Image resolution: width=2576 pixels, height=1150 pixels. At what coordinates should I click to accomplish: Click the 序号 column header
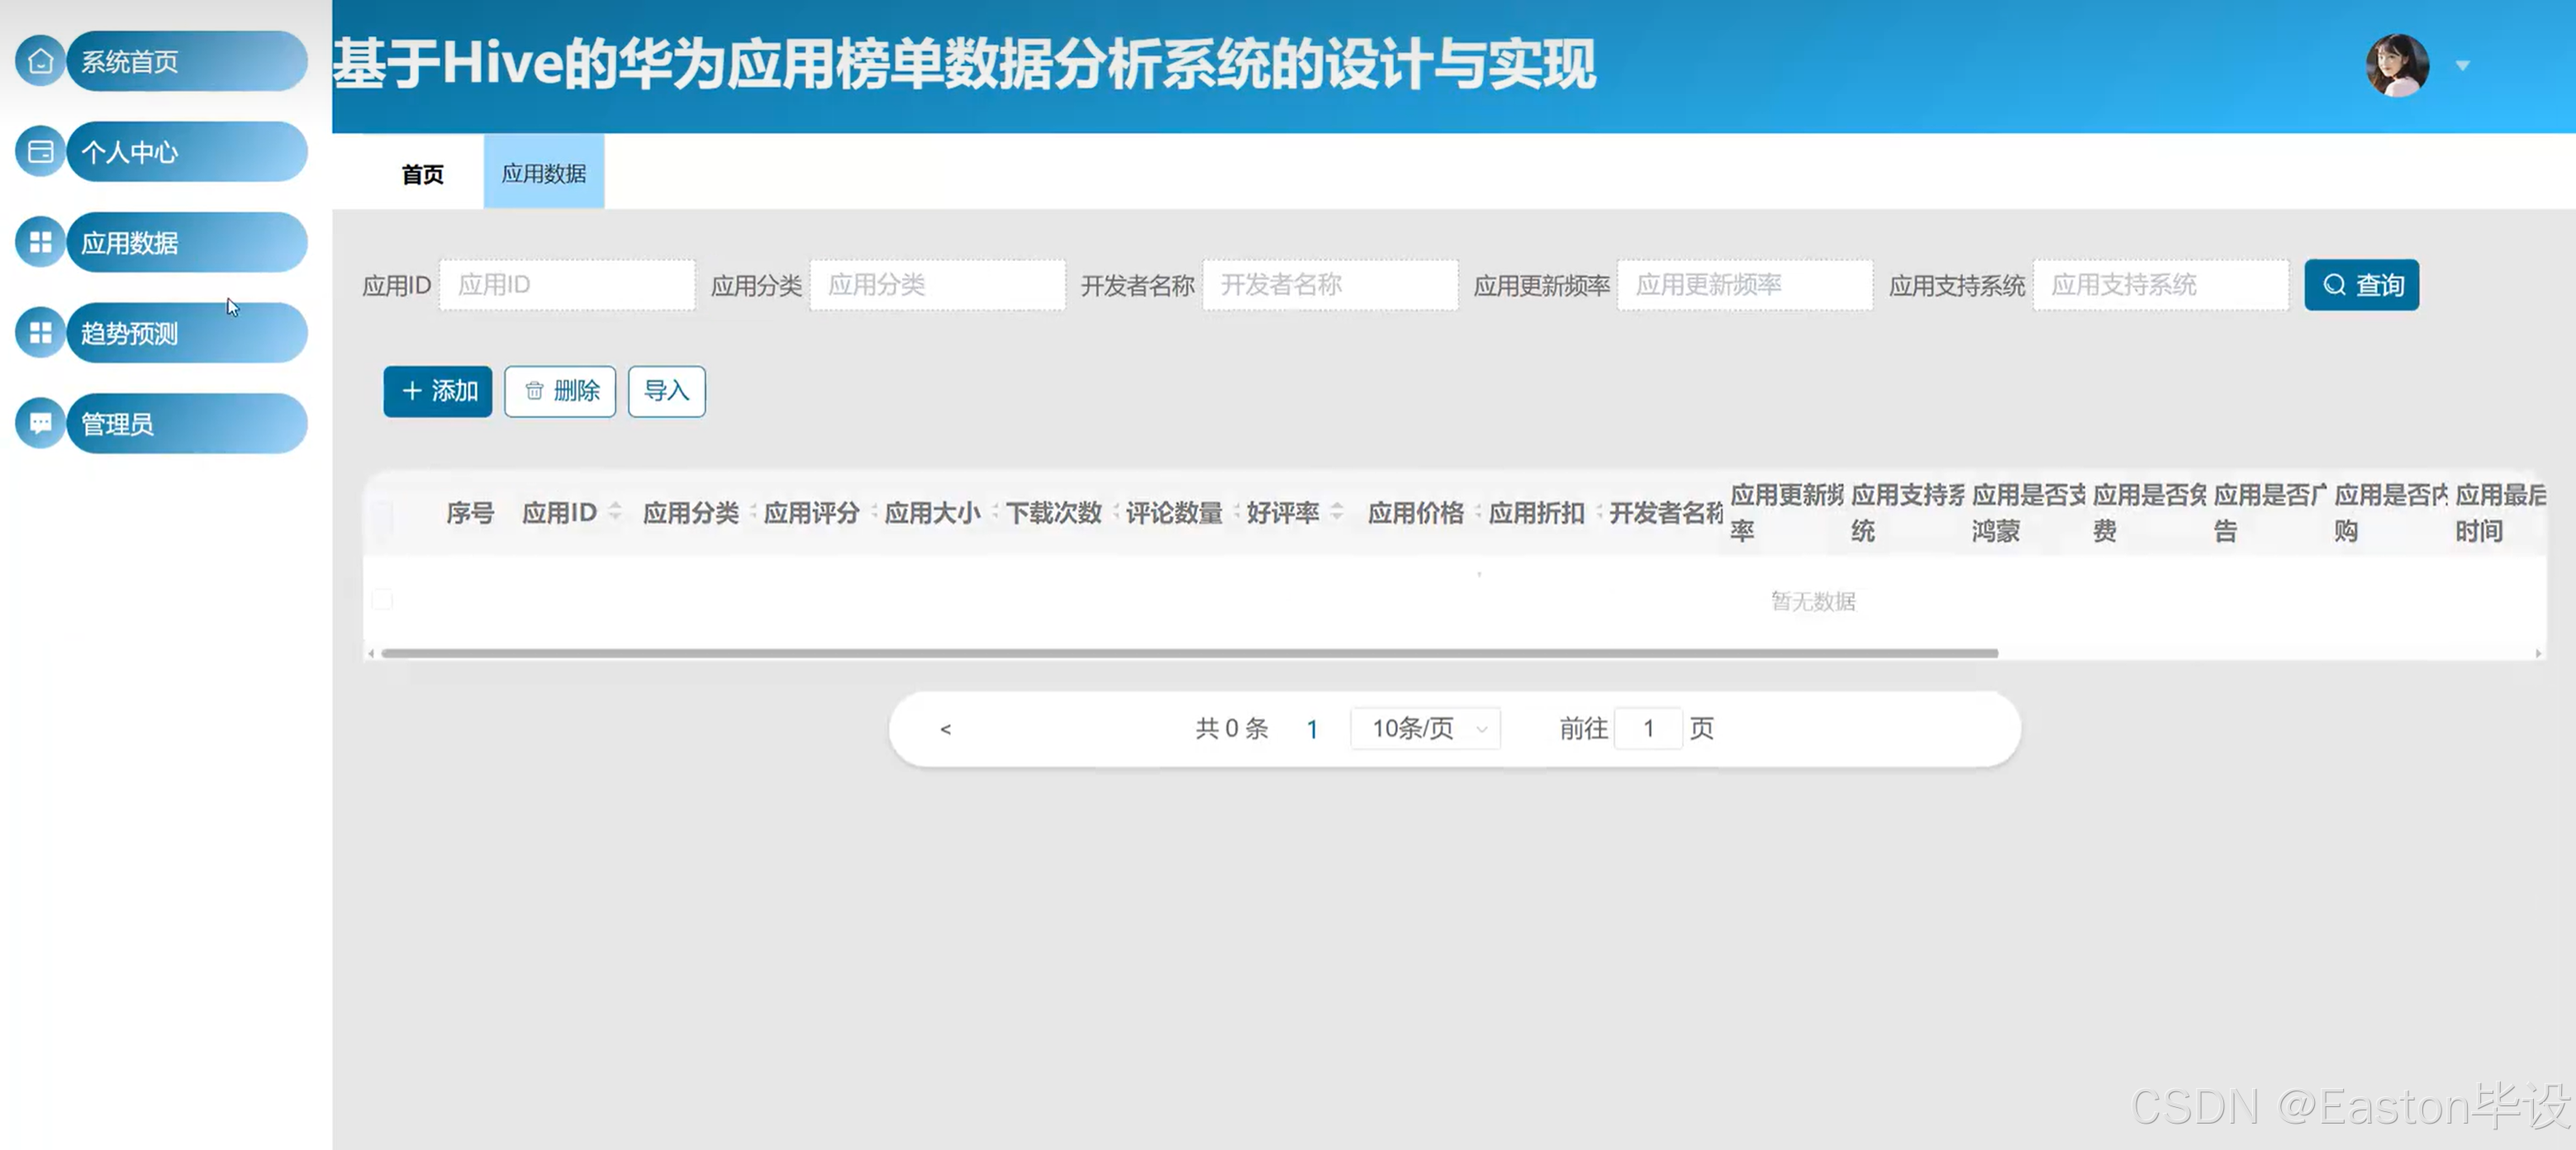[470, 513]
